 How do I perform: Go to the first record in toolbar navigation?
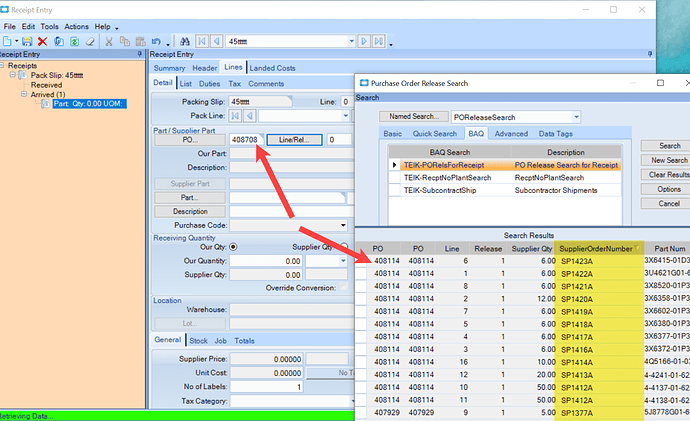[202, 41]
